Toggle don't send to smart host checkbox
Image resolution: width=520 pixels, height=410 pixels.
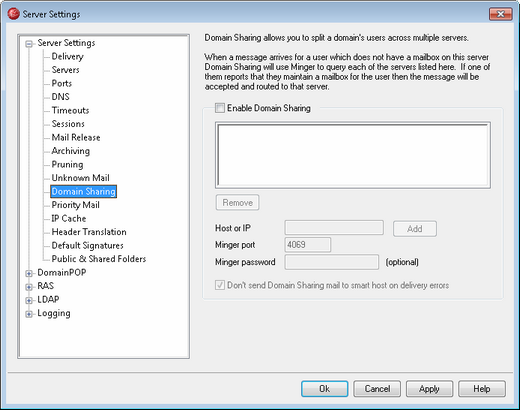click(220, 285)
